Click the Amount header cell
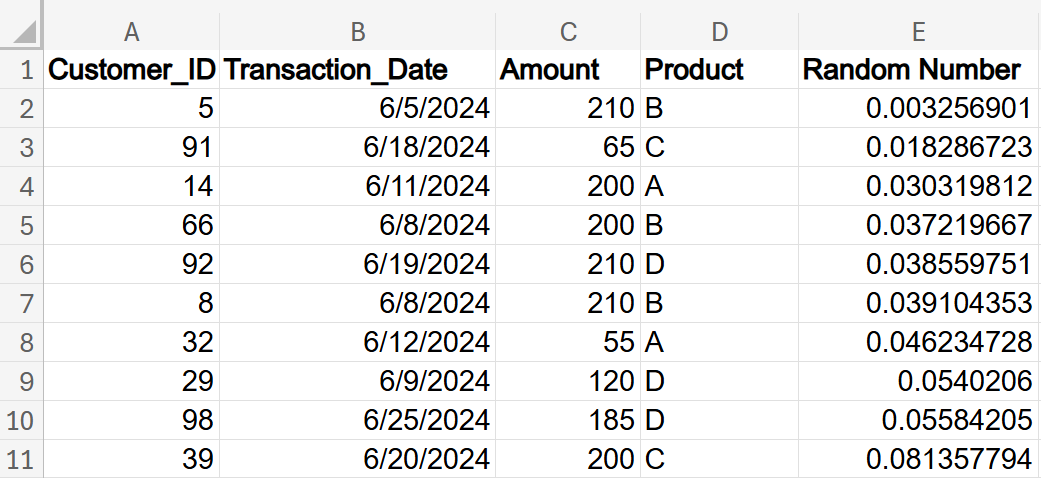This screenshot has width=1041, height=478. [x=568, y=70]
